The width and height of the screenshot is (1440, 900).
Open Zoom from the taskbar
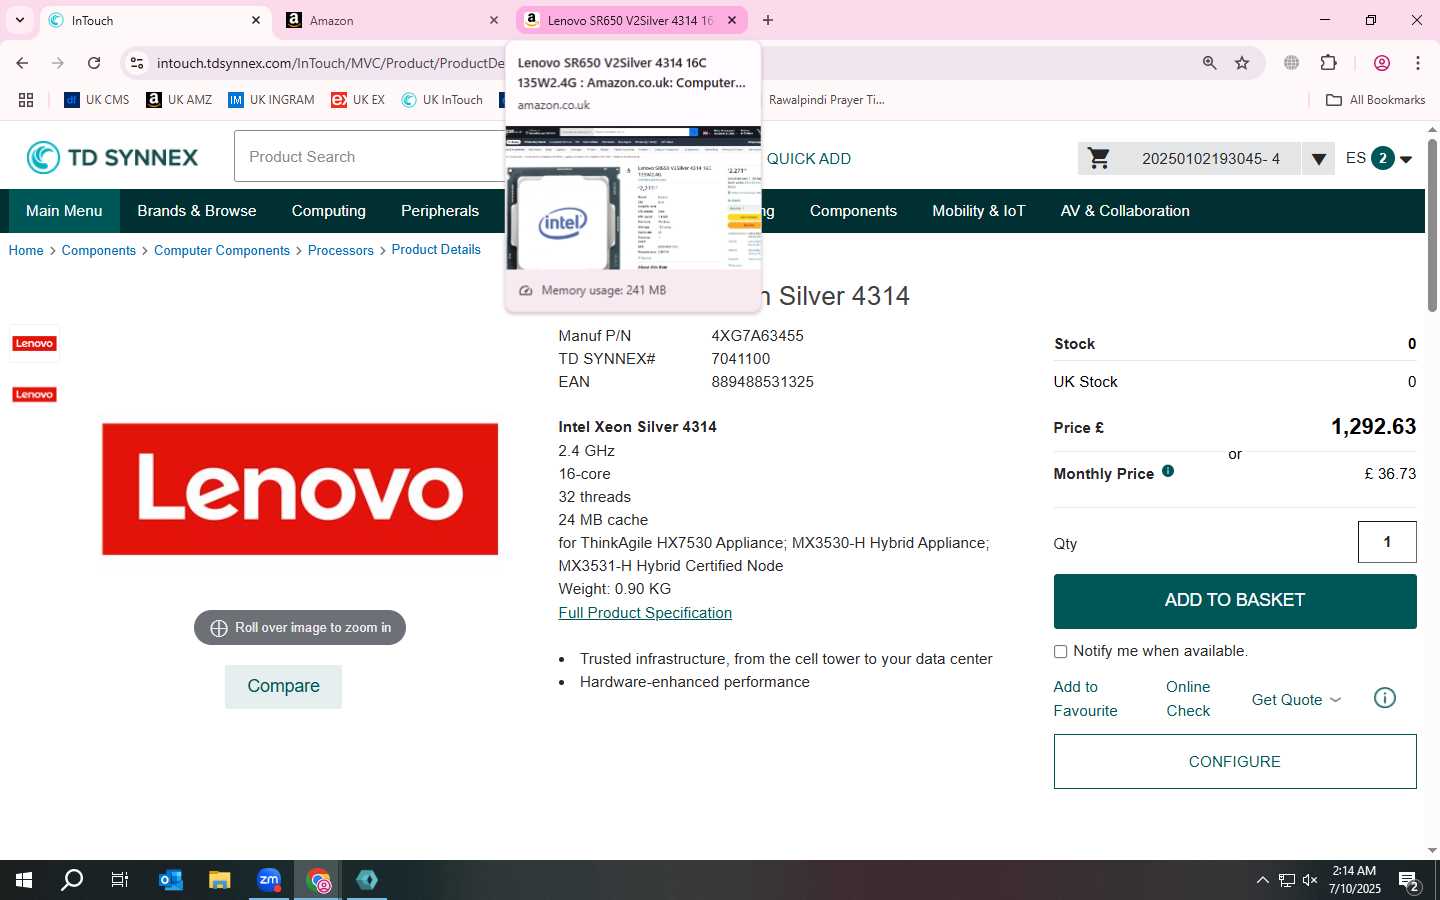click(269, 880)
